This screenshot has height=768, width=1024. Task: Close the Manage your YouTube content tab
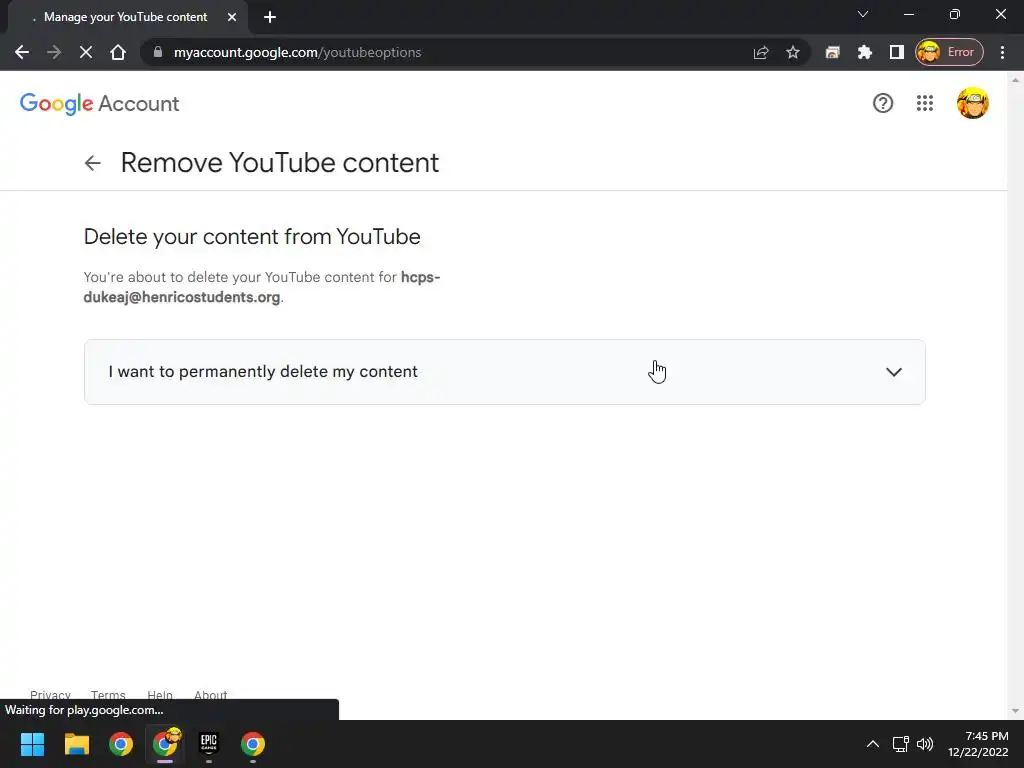pos(232,17)
